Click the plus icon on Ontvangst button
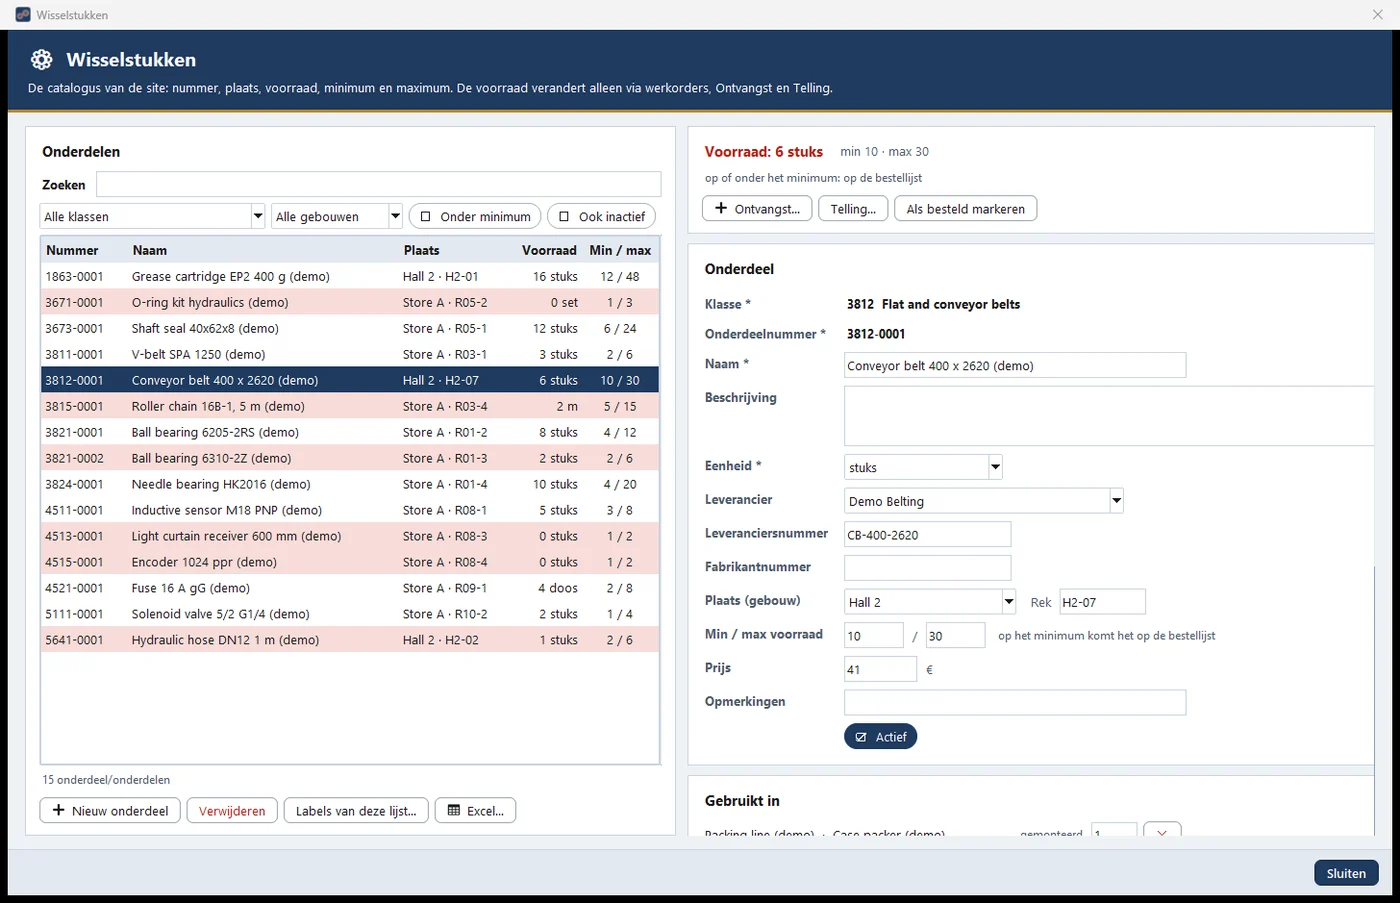 (721, 208)
